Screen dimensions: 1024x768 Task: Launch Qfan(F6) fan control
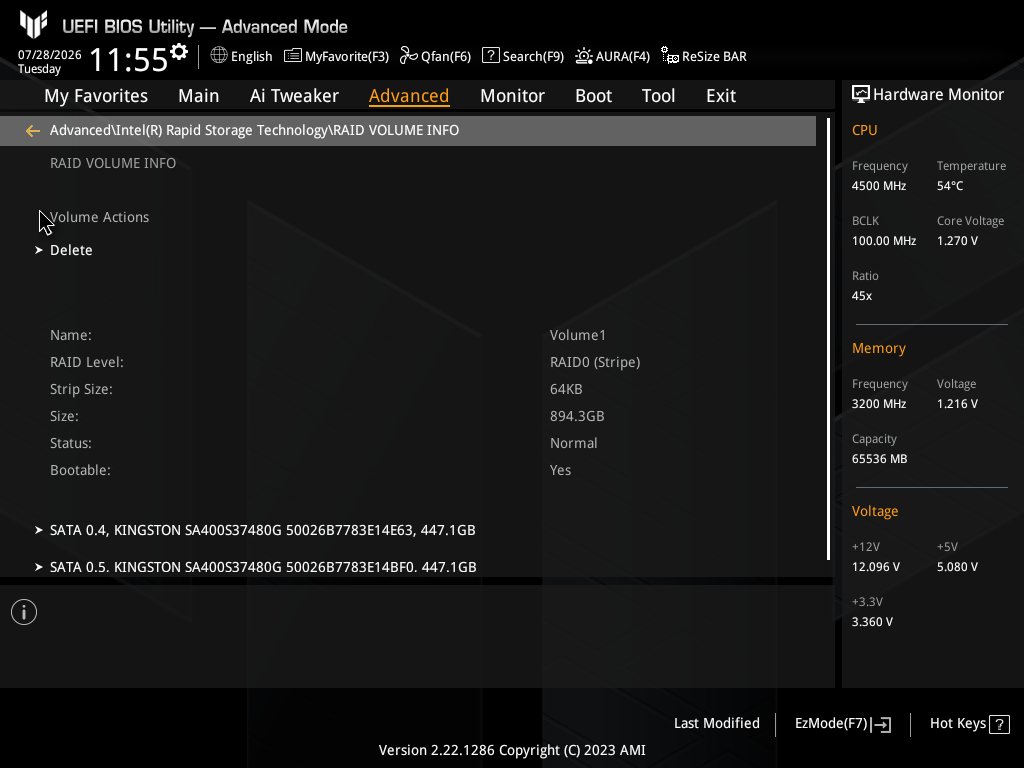click(x=409, y=56)
